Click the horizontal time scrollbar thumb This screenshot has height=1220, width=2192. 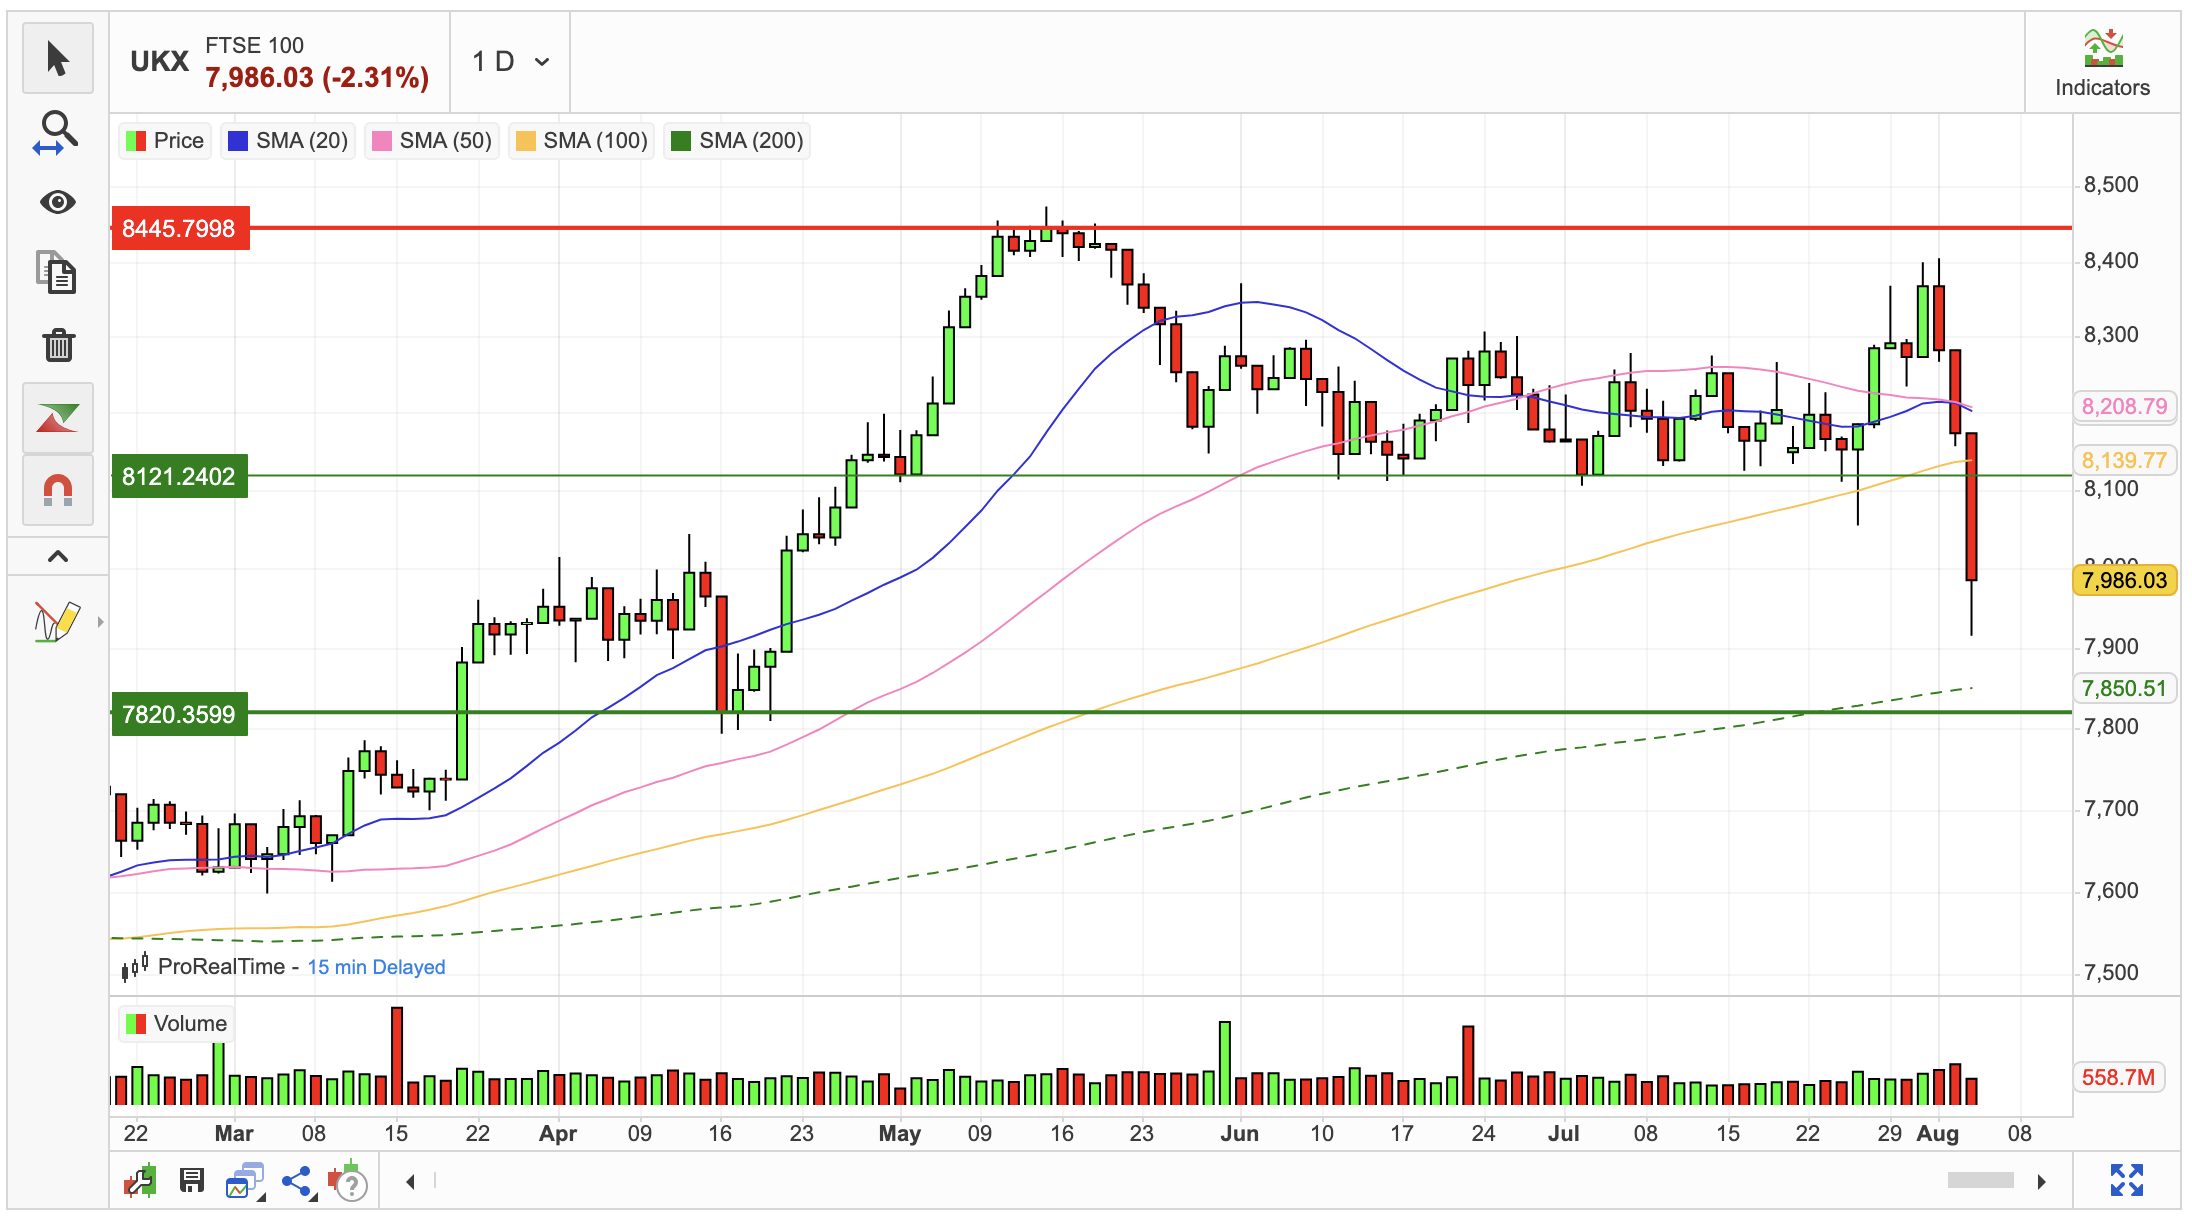point(1980,1181)
